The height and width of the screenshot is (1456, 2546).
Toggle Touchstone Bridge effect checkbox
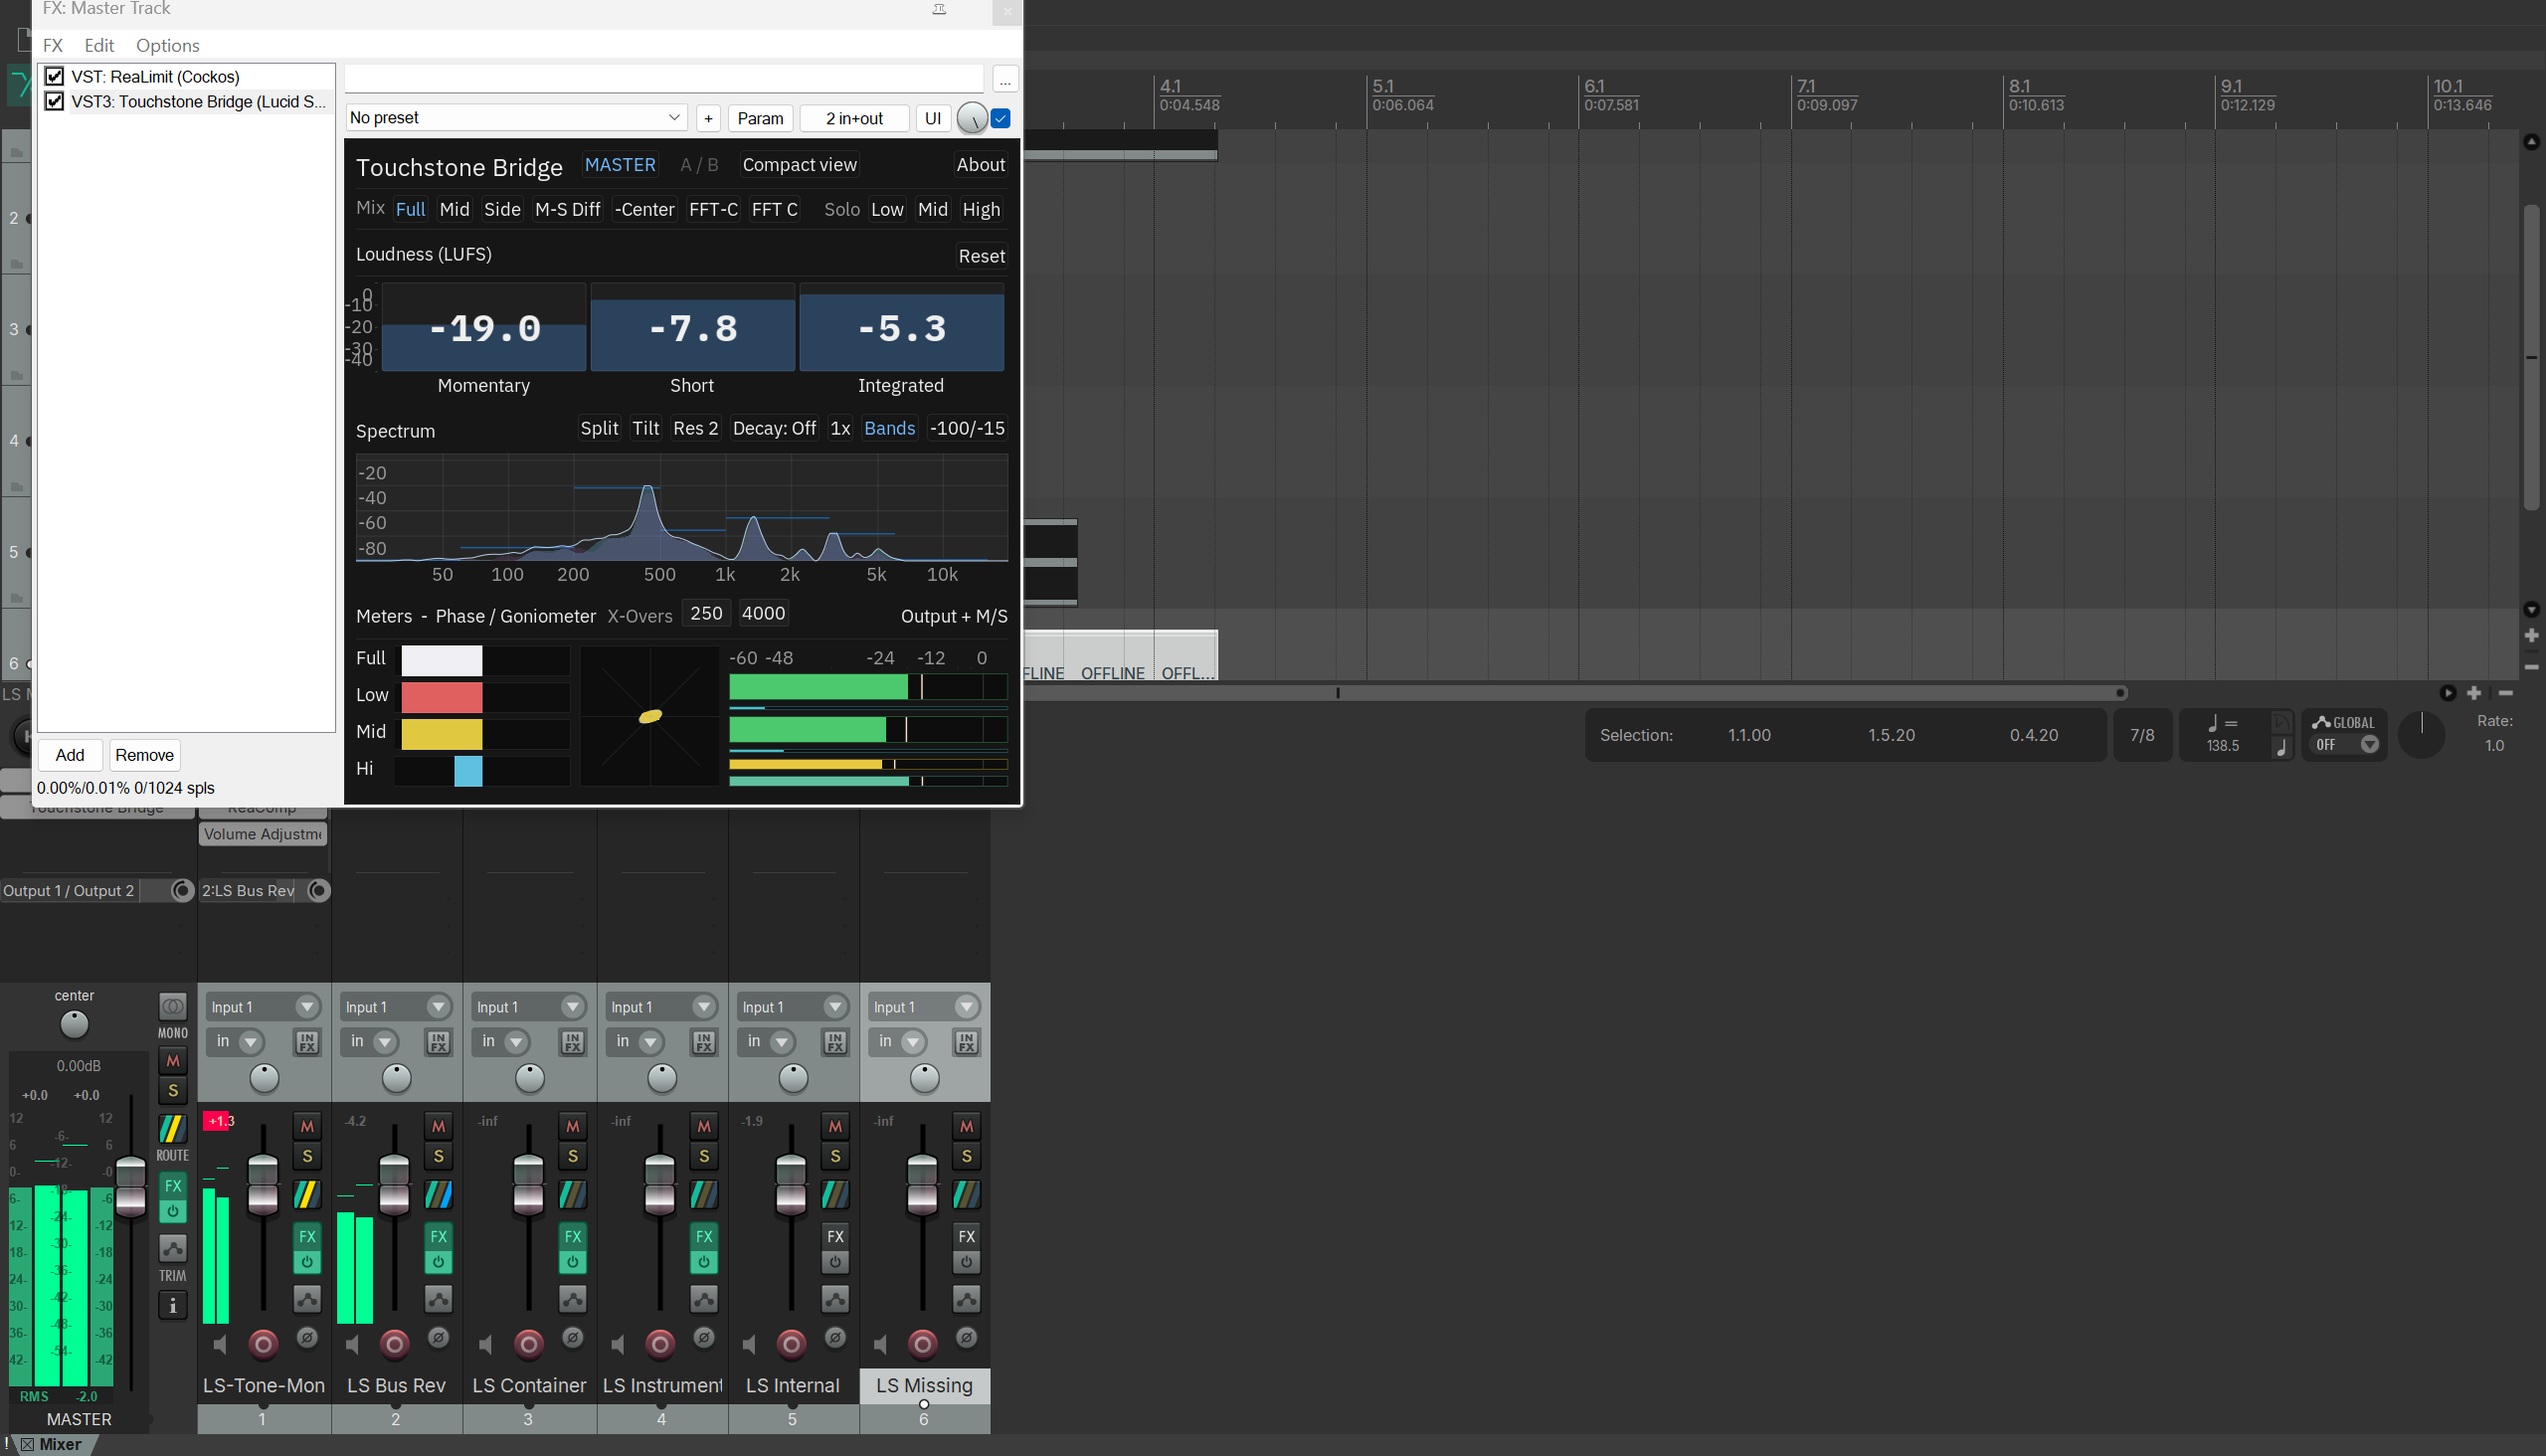point(55,102)
